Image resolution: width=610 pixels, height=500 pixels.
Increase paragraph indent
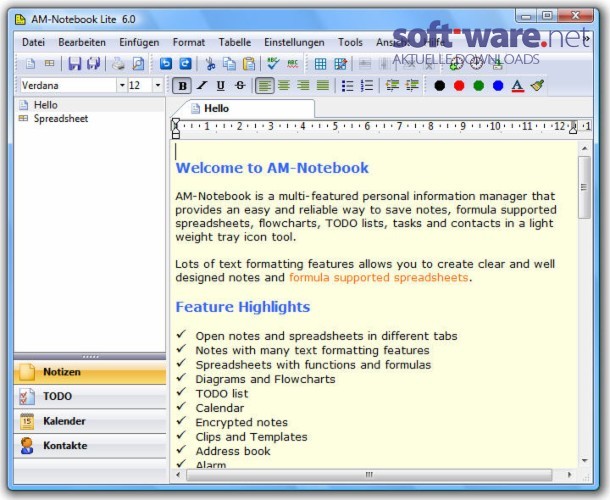pos(412,86)
